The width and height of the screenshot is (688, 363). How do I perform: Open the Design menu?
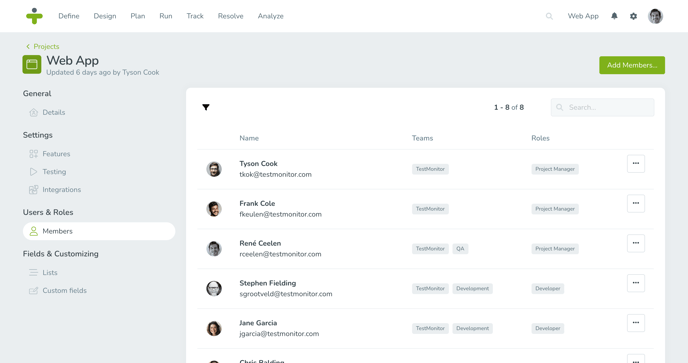pyautogui.click(x=105, y=16)
